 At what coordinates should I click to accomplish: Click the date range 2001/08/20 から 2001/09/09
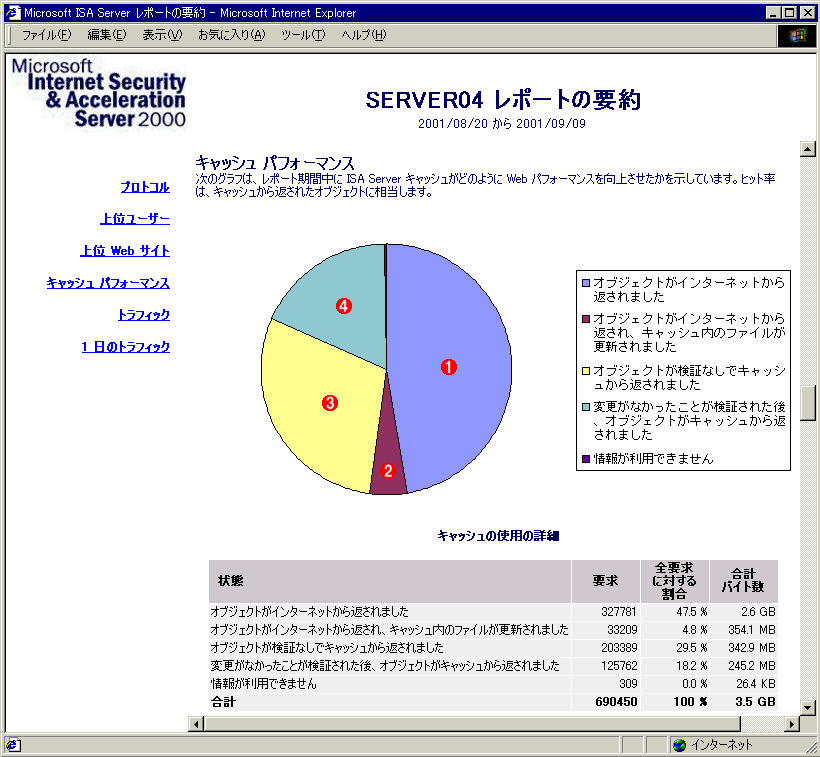(502, 124)
